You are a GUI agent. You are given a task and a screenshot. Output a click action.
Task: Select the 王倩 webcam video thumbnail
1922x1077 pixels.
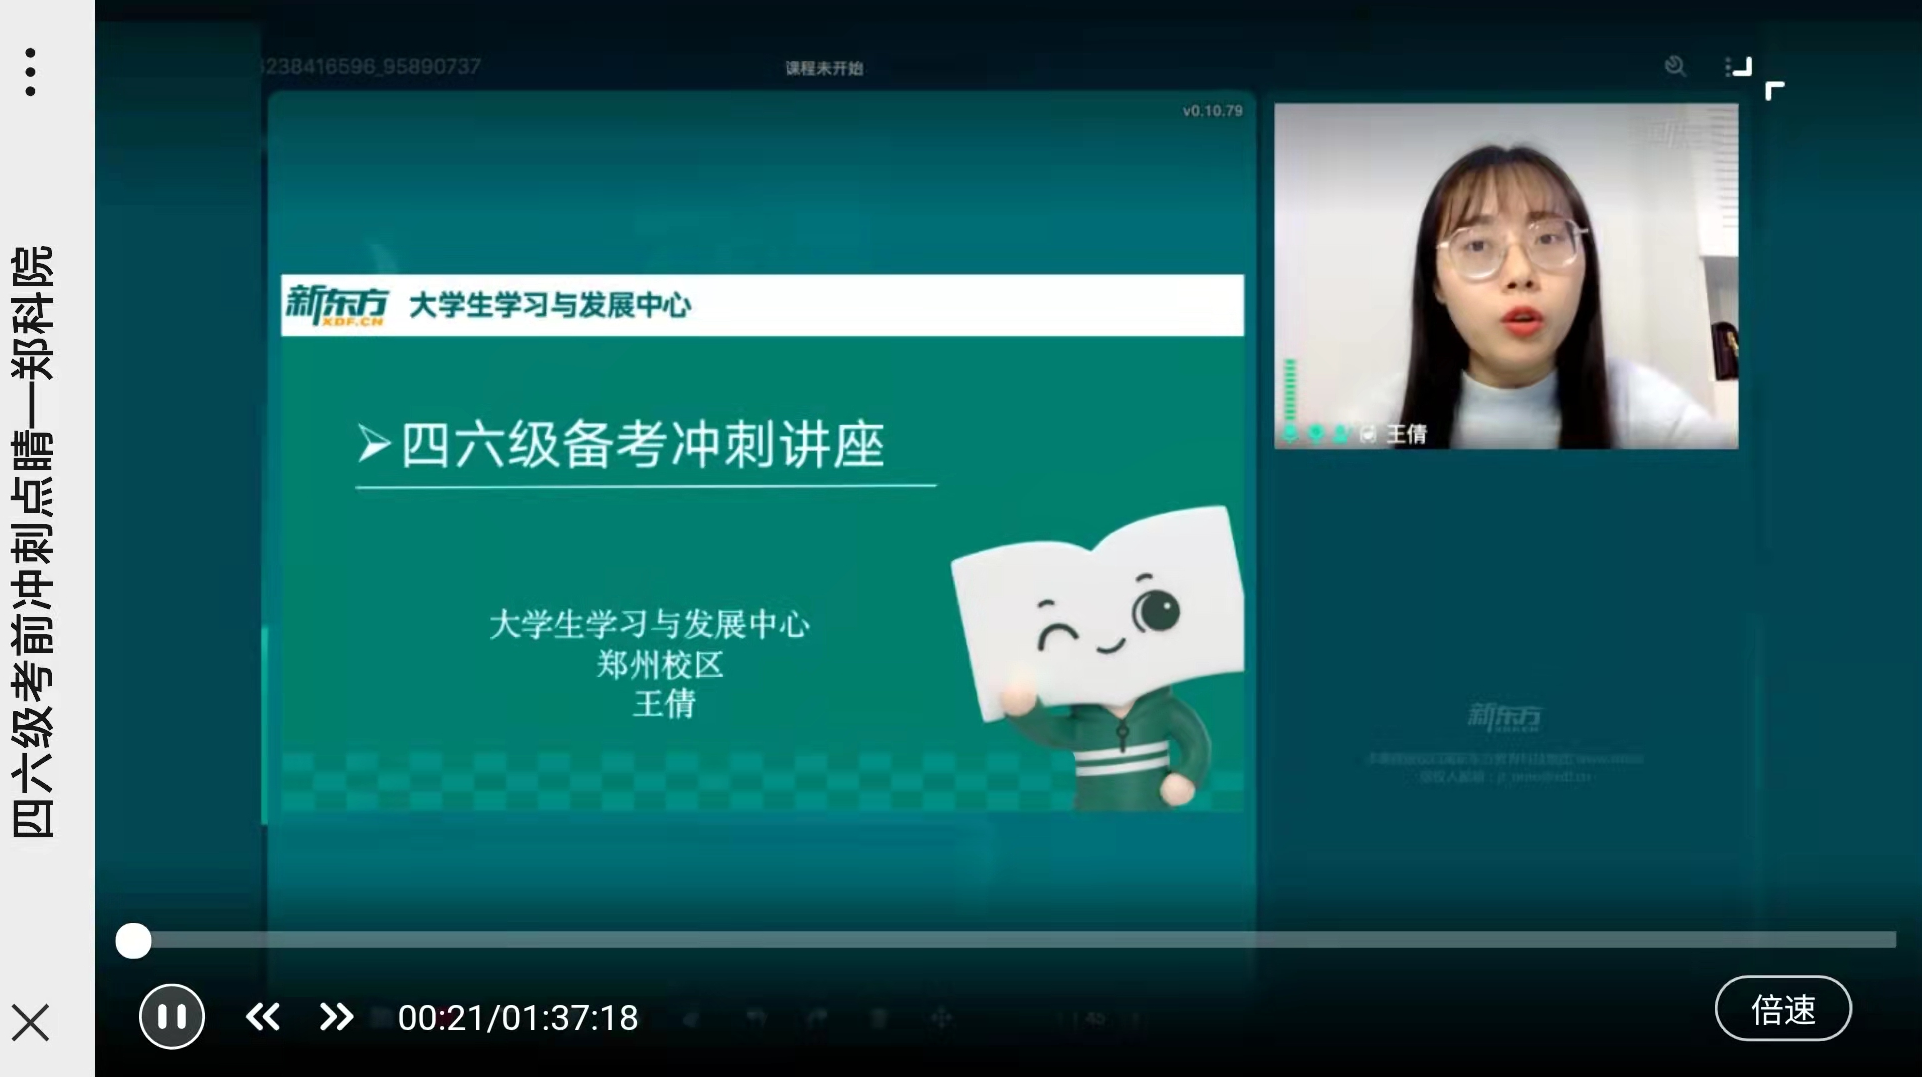pos(1505,276)
